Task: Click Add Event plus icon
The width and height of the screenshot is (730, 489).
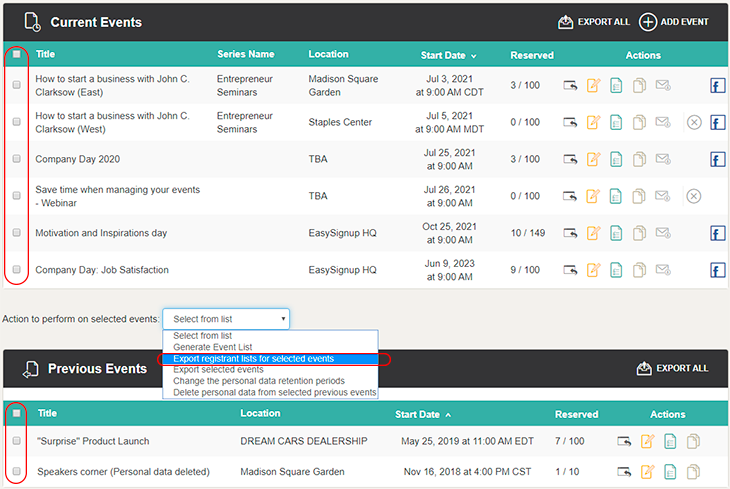Action: click(647, 22)
